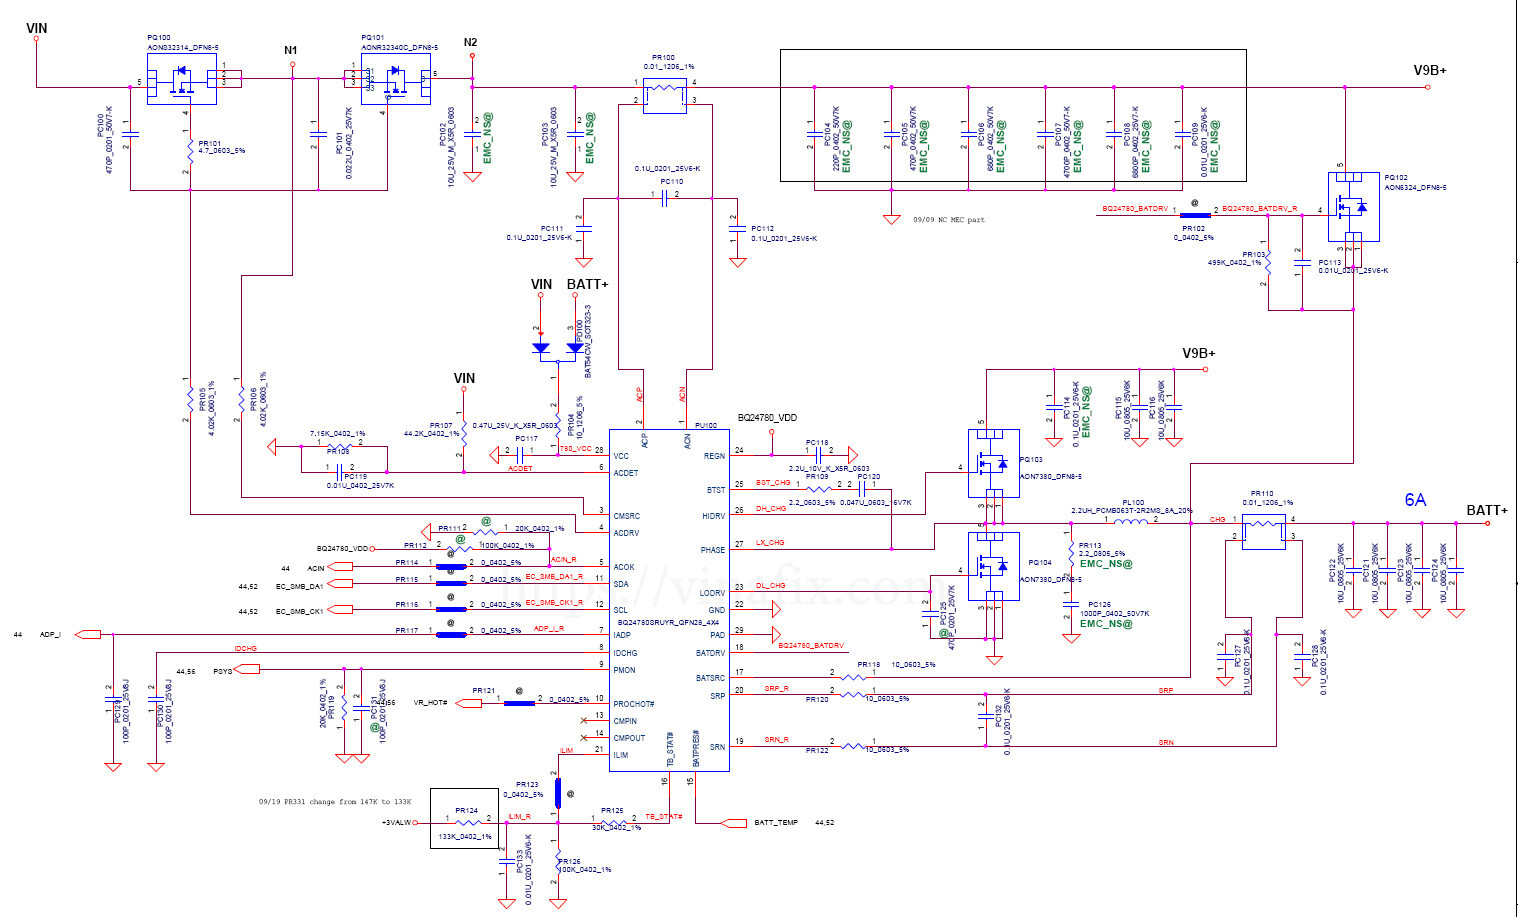Viewport: 1518px width, 917px height.
Task: Click the ACOK pin label on PU100
Action: [624, 567]
